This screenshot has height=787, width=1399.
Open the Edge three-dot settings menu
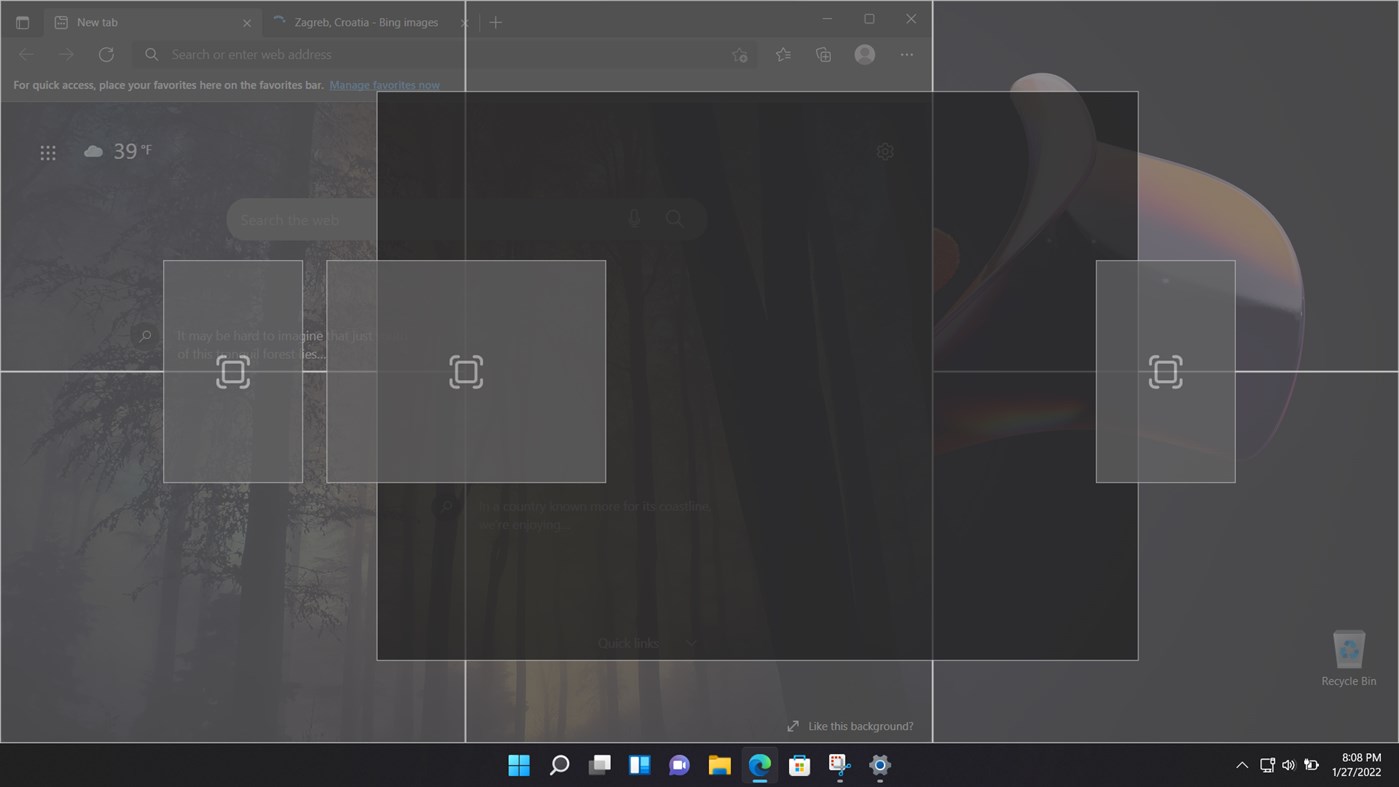coord(906,55)
